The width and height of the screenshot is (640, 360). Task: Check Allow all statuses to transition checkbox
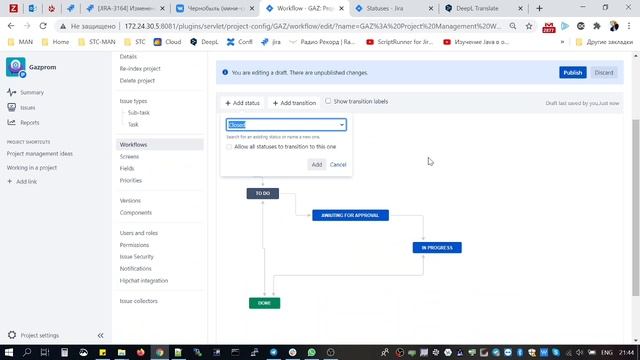pos(229,147)
